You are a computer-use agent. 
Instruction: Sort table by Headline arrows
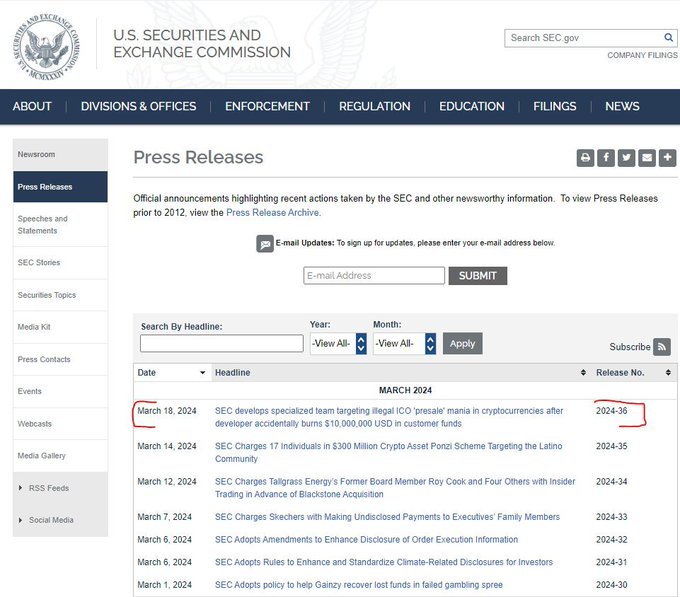tap(583, 372)
